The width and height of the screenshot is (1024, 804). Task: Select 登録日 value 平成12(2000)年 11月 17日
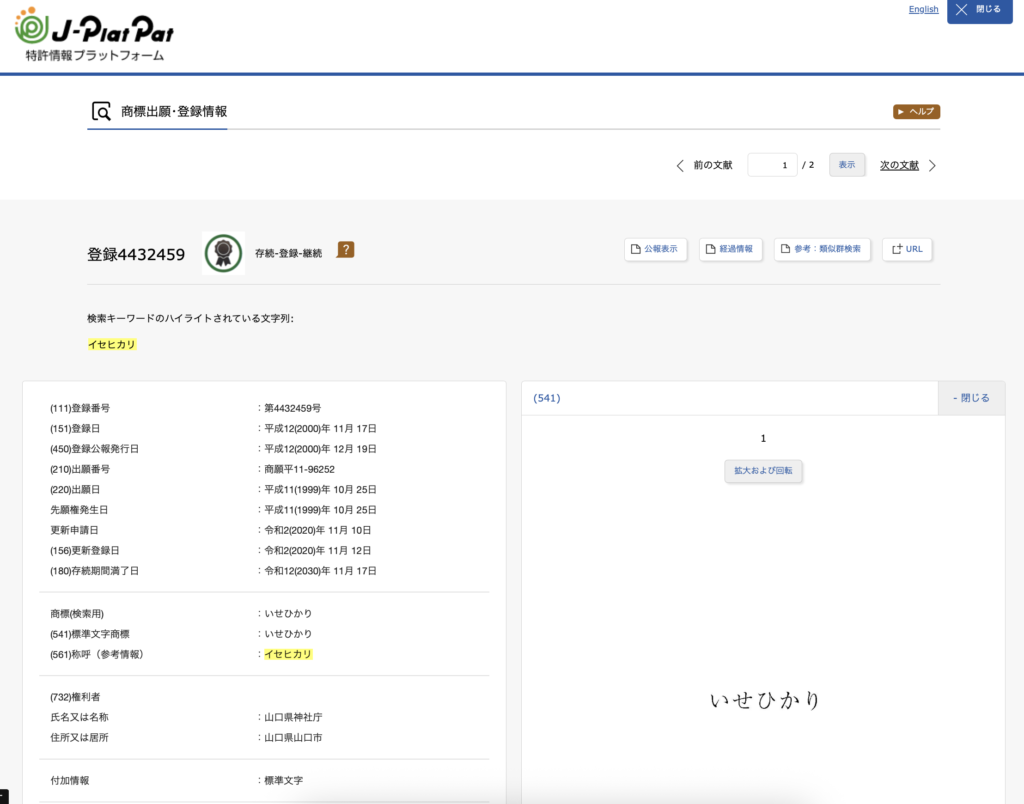click(320, 428)
